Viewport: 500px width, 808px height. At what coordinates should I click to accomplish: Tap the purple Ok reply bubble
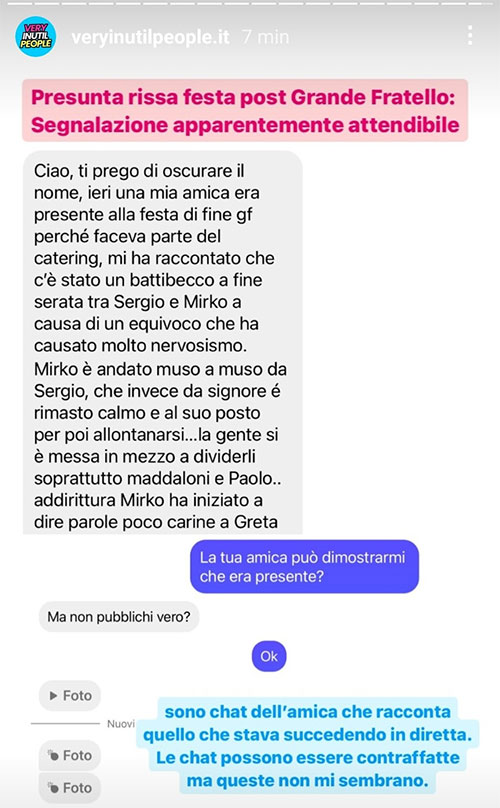[269, 656]
